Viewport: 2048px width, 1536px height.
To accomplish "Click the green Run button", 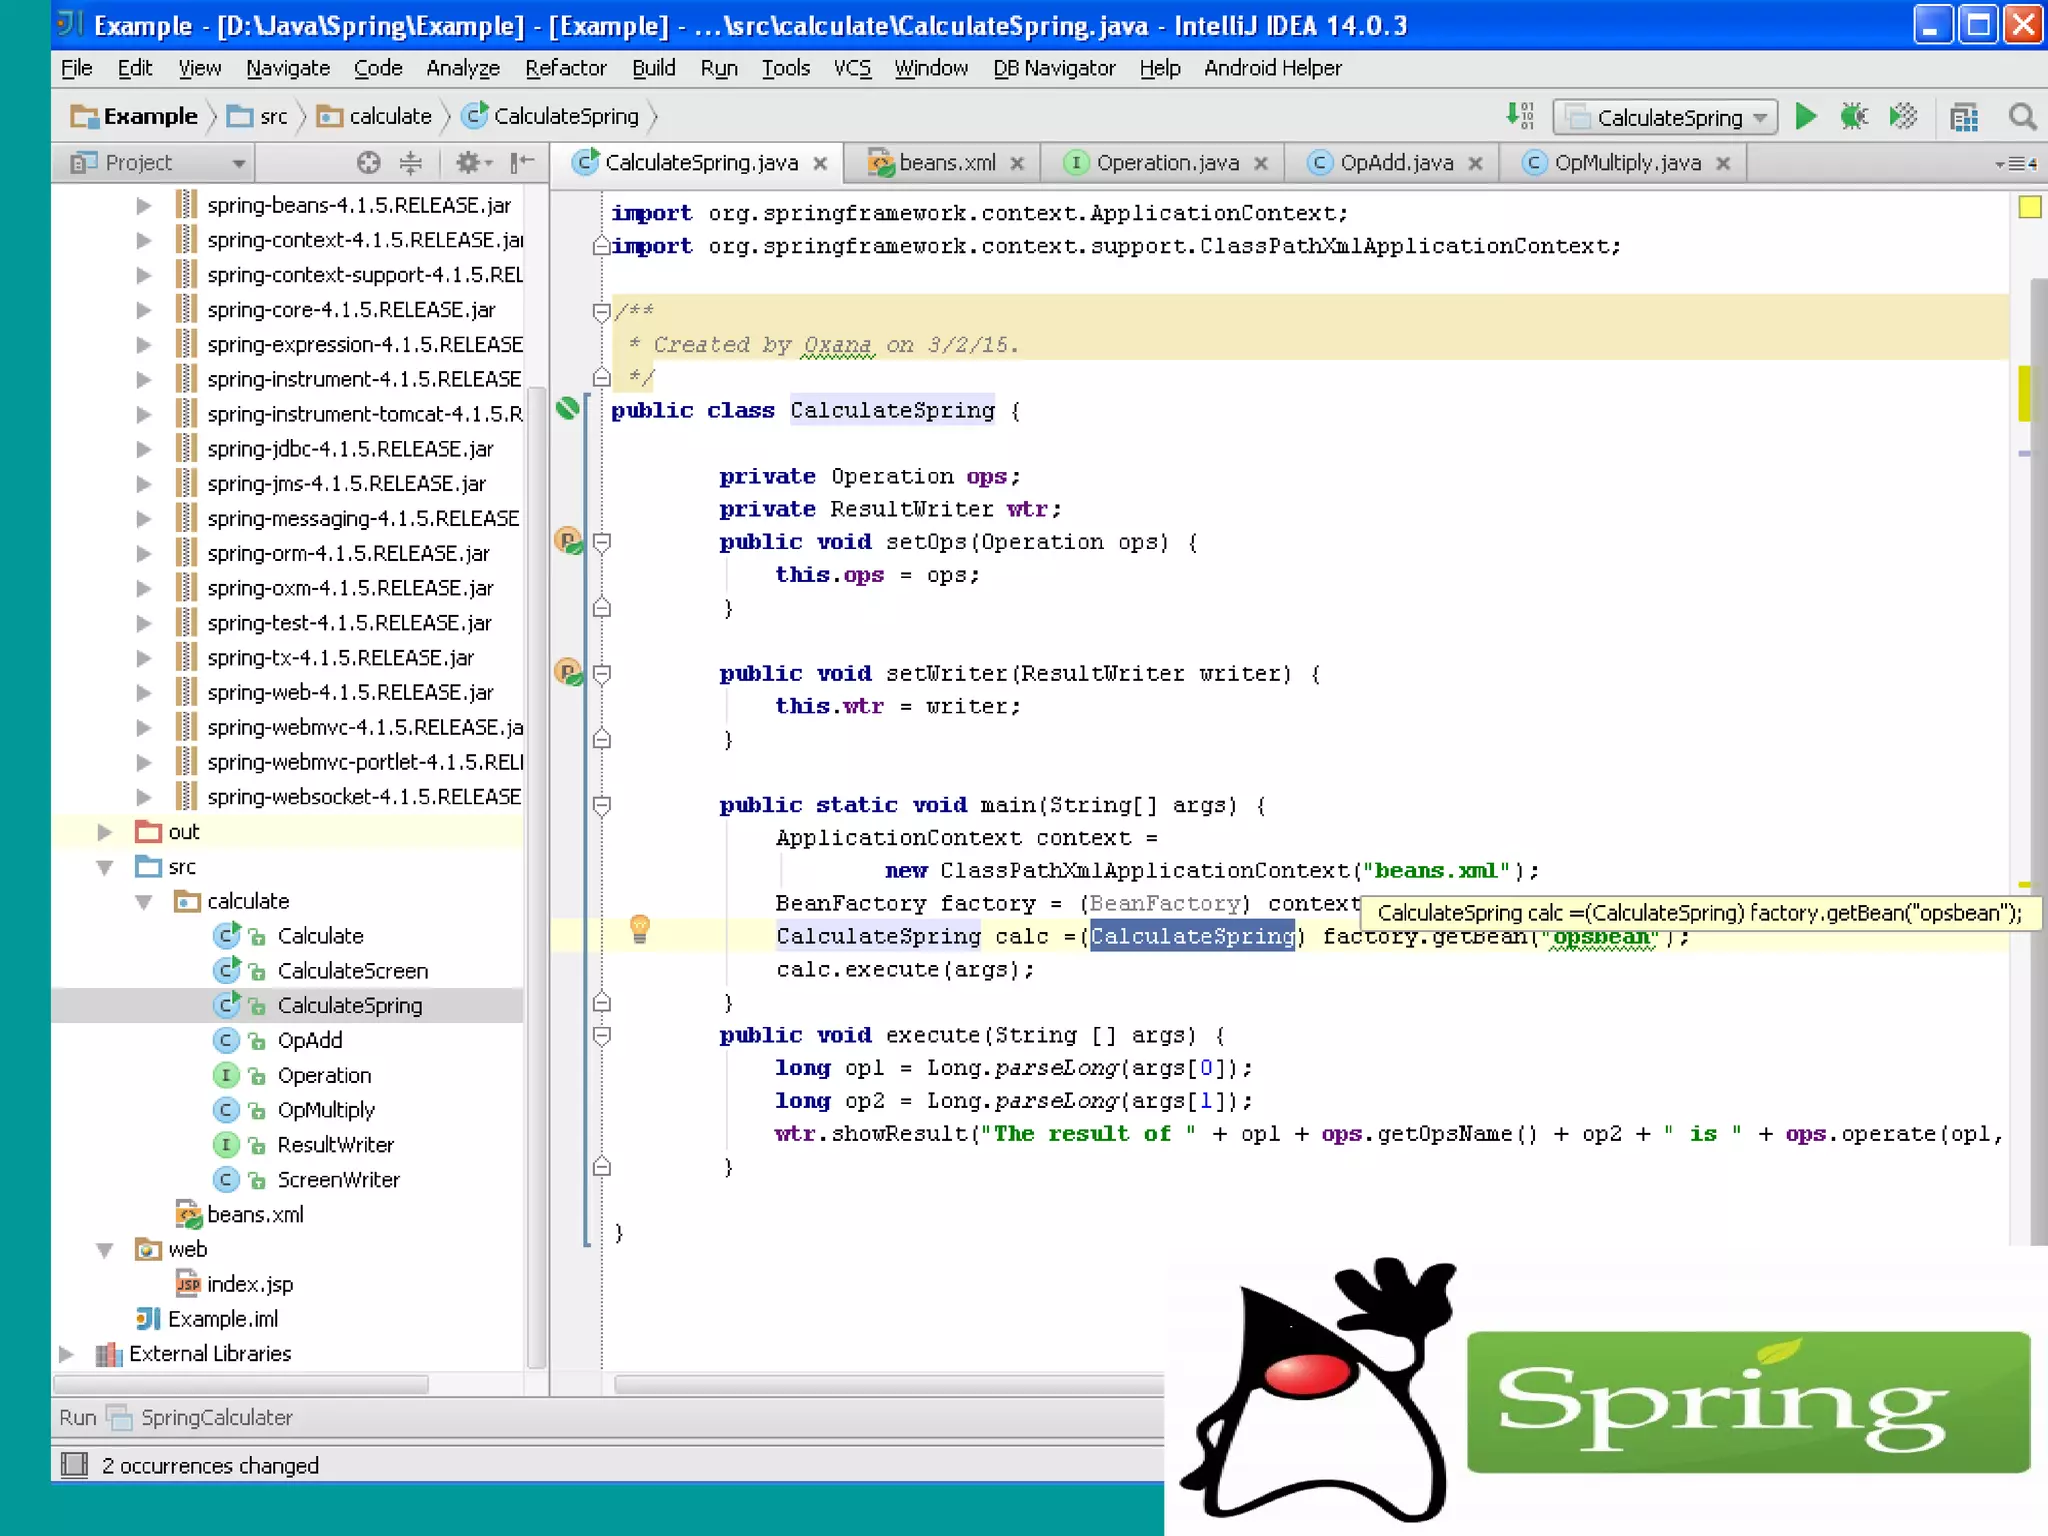I will [1805, 117].
